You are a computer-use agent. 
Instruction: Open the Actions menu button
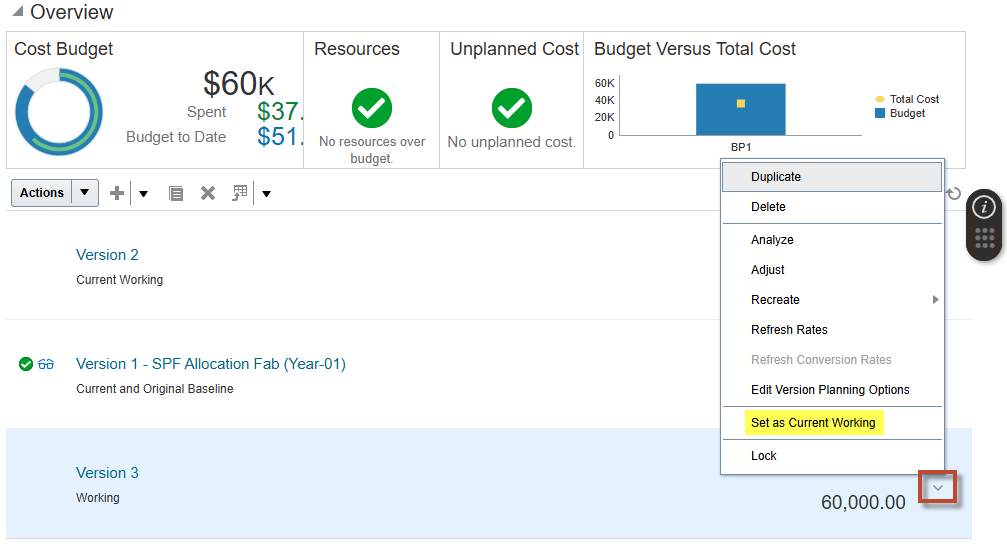pos(42,193)
